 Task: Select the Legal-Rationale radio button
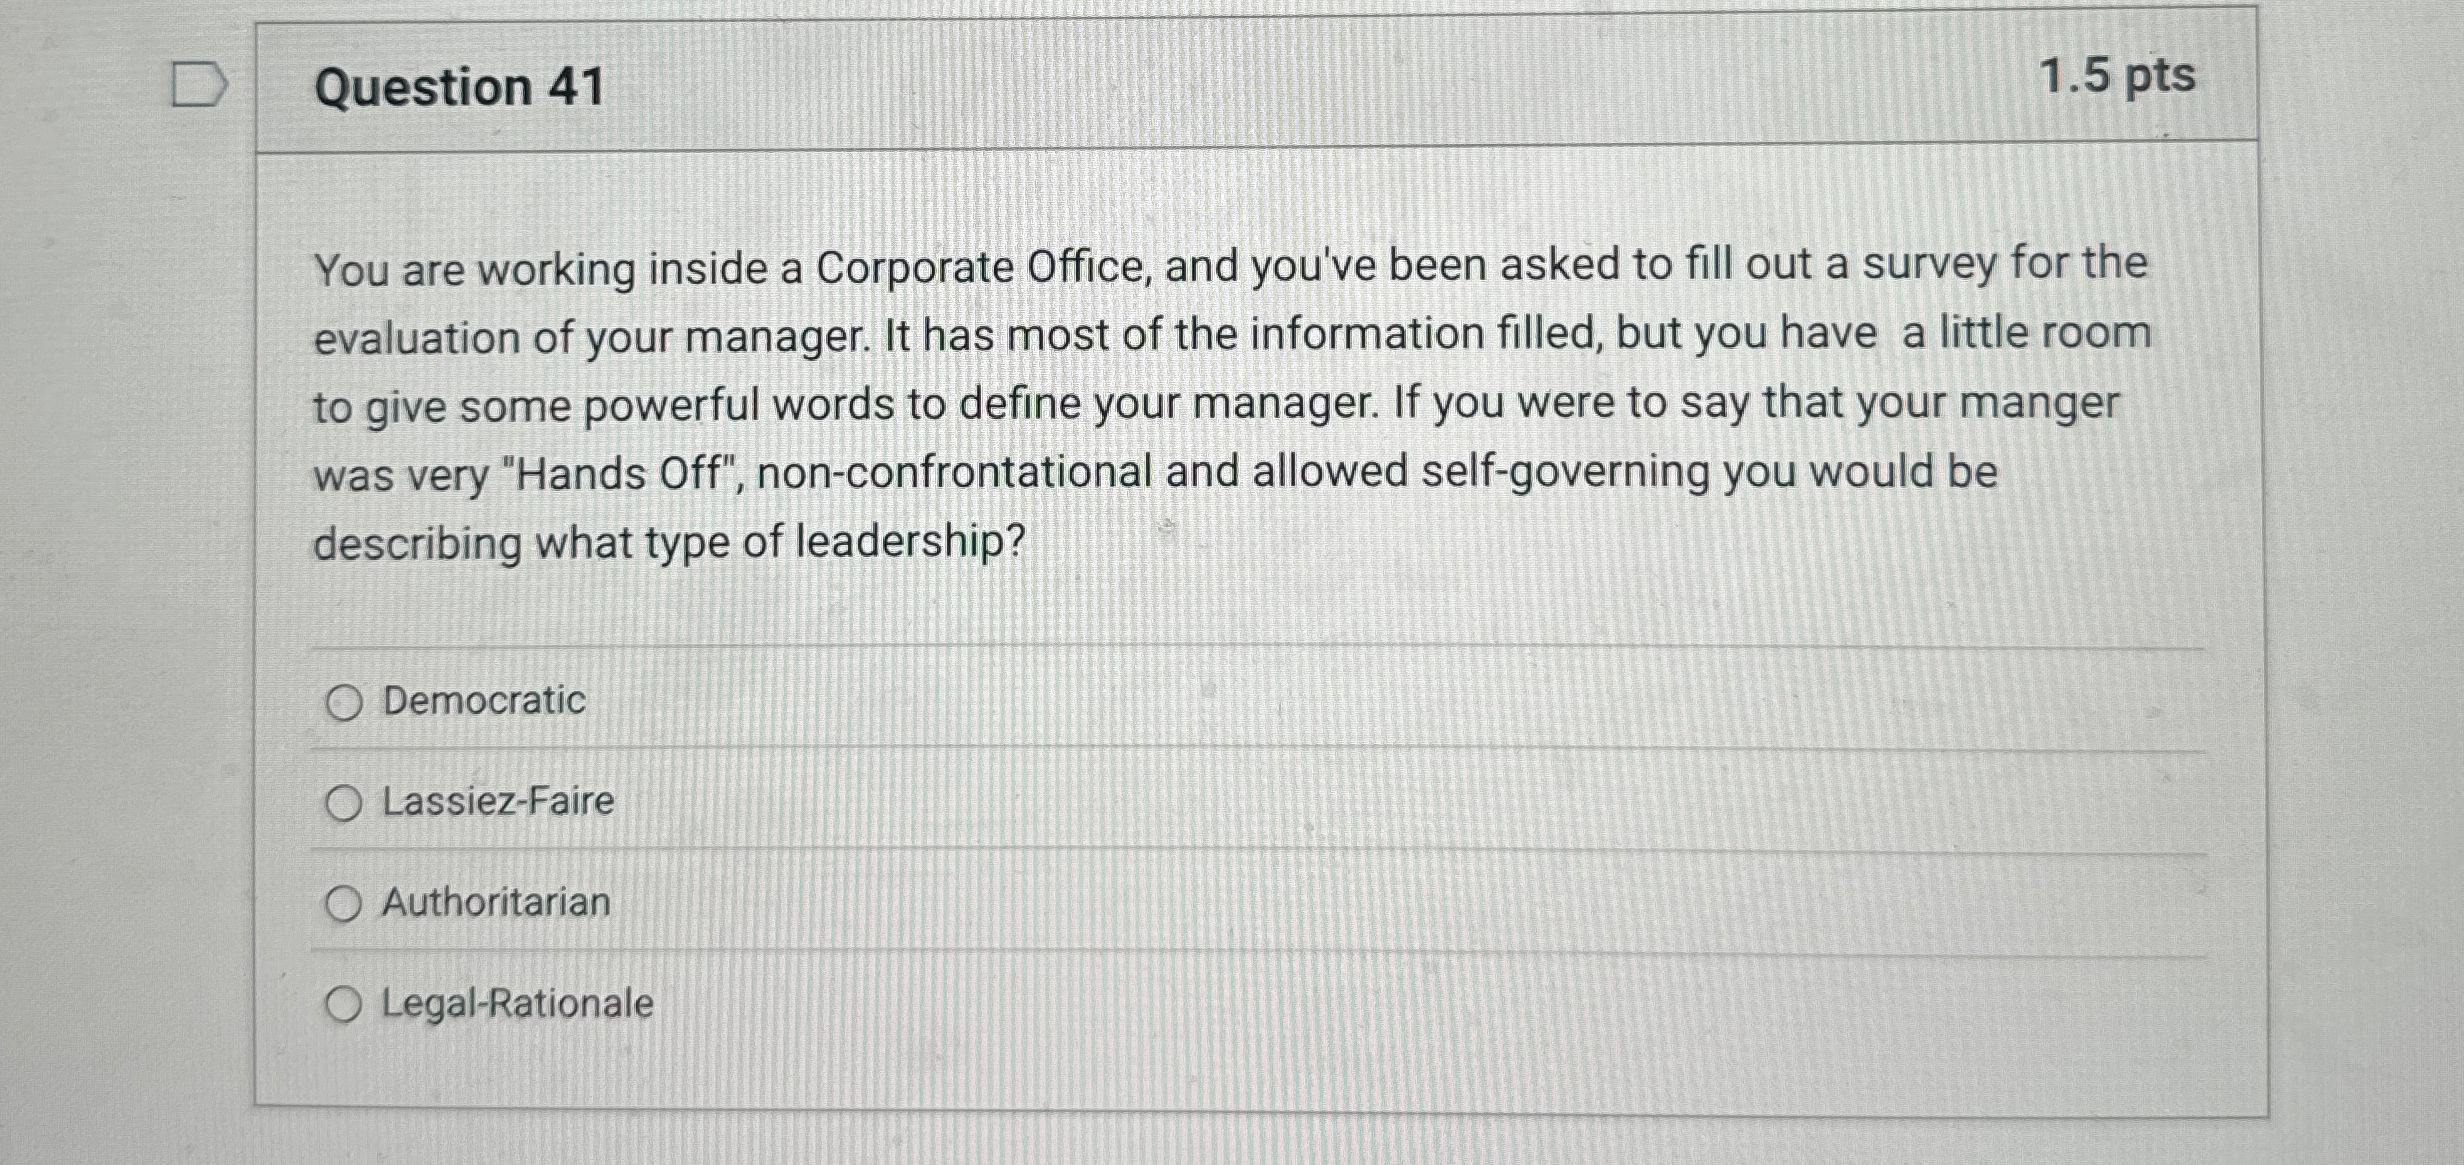coord(345,1003)
